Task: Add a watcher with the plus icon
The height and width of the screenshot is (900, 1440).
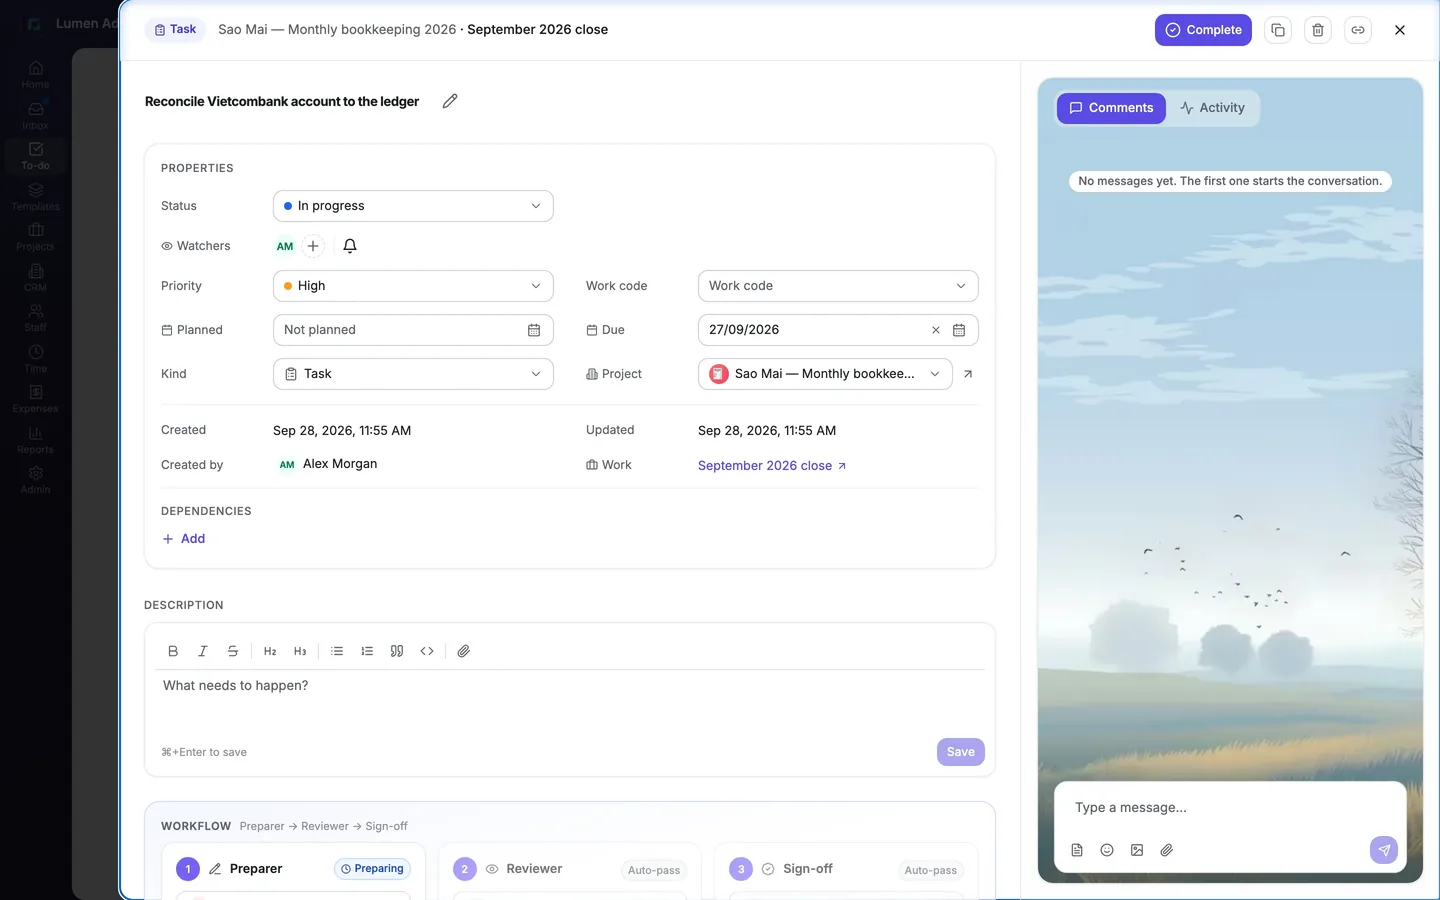Action: (x=313, y=246)
